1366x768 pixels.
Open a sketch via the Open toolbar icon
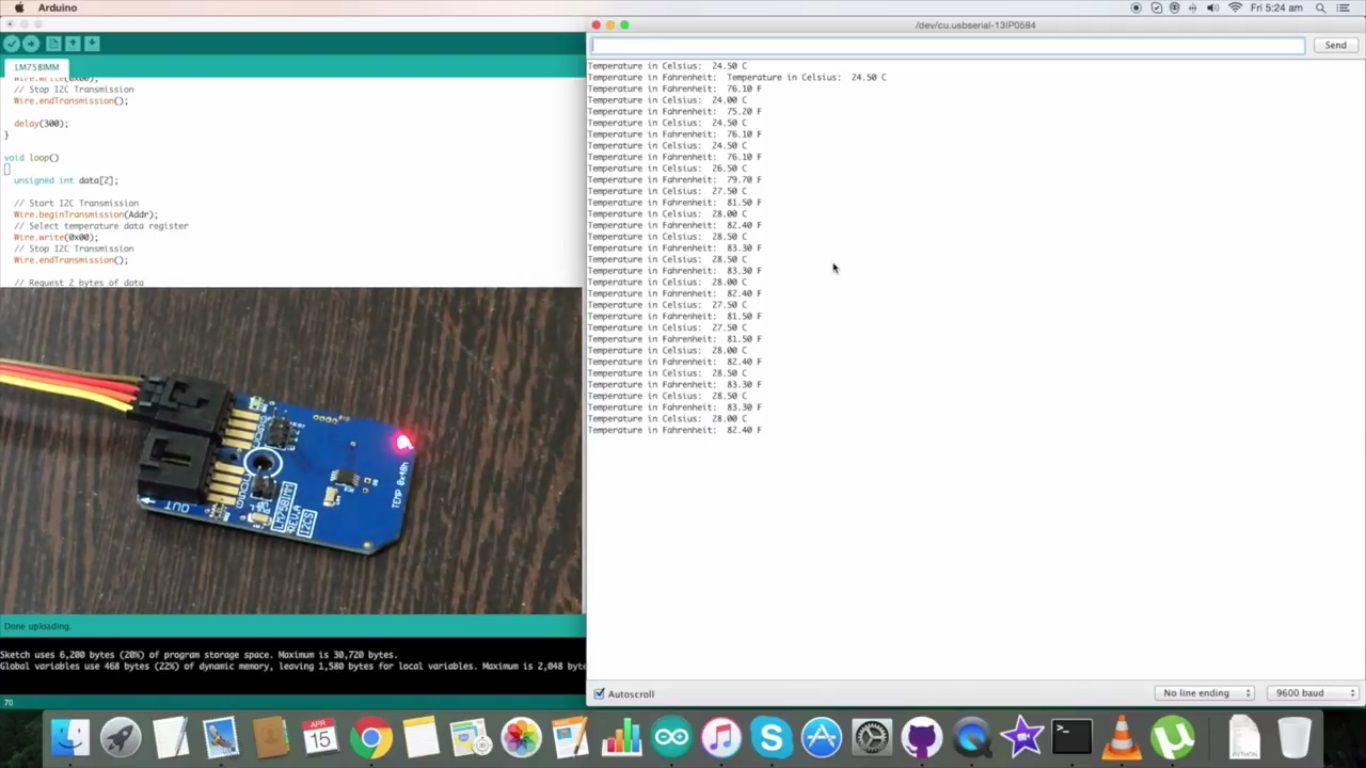[x=72, y=43]
